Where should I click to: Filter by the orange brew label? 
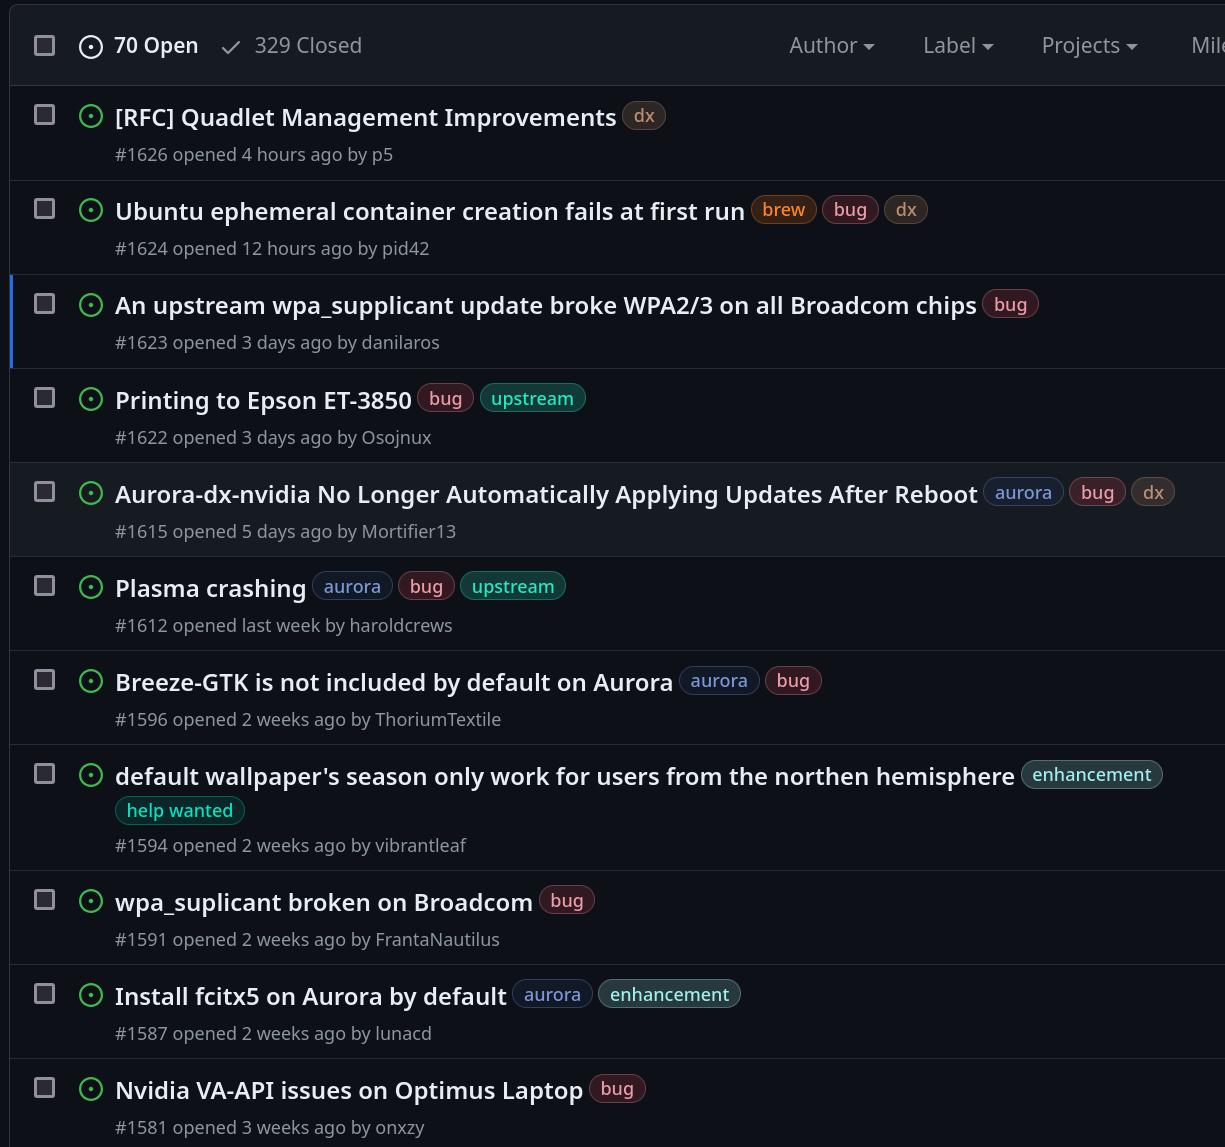coord(783,210)
